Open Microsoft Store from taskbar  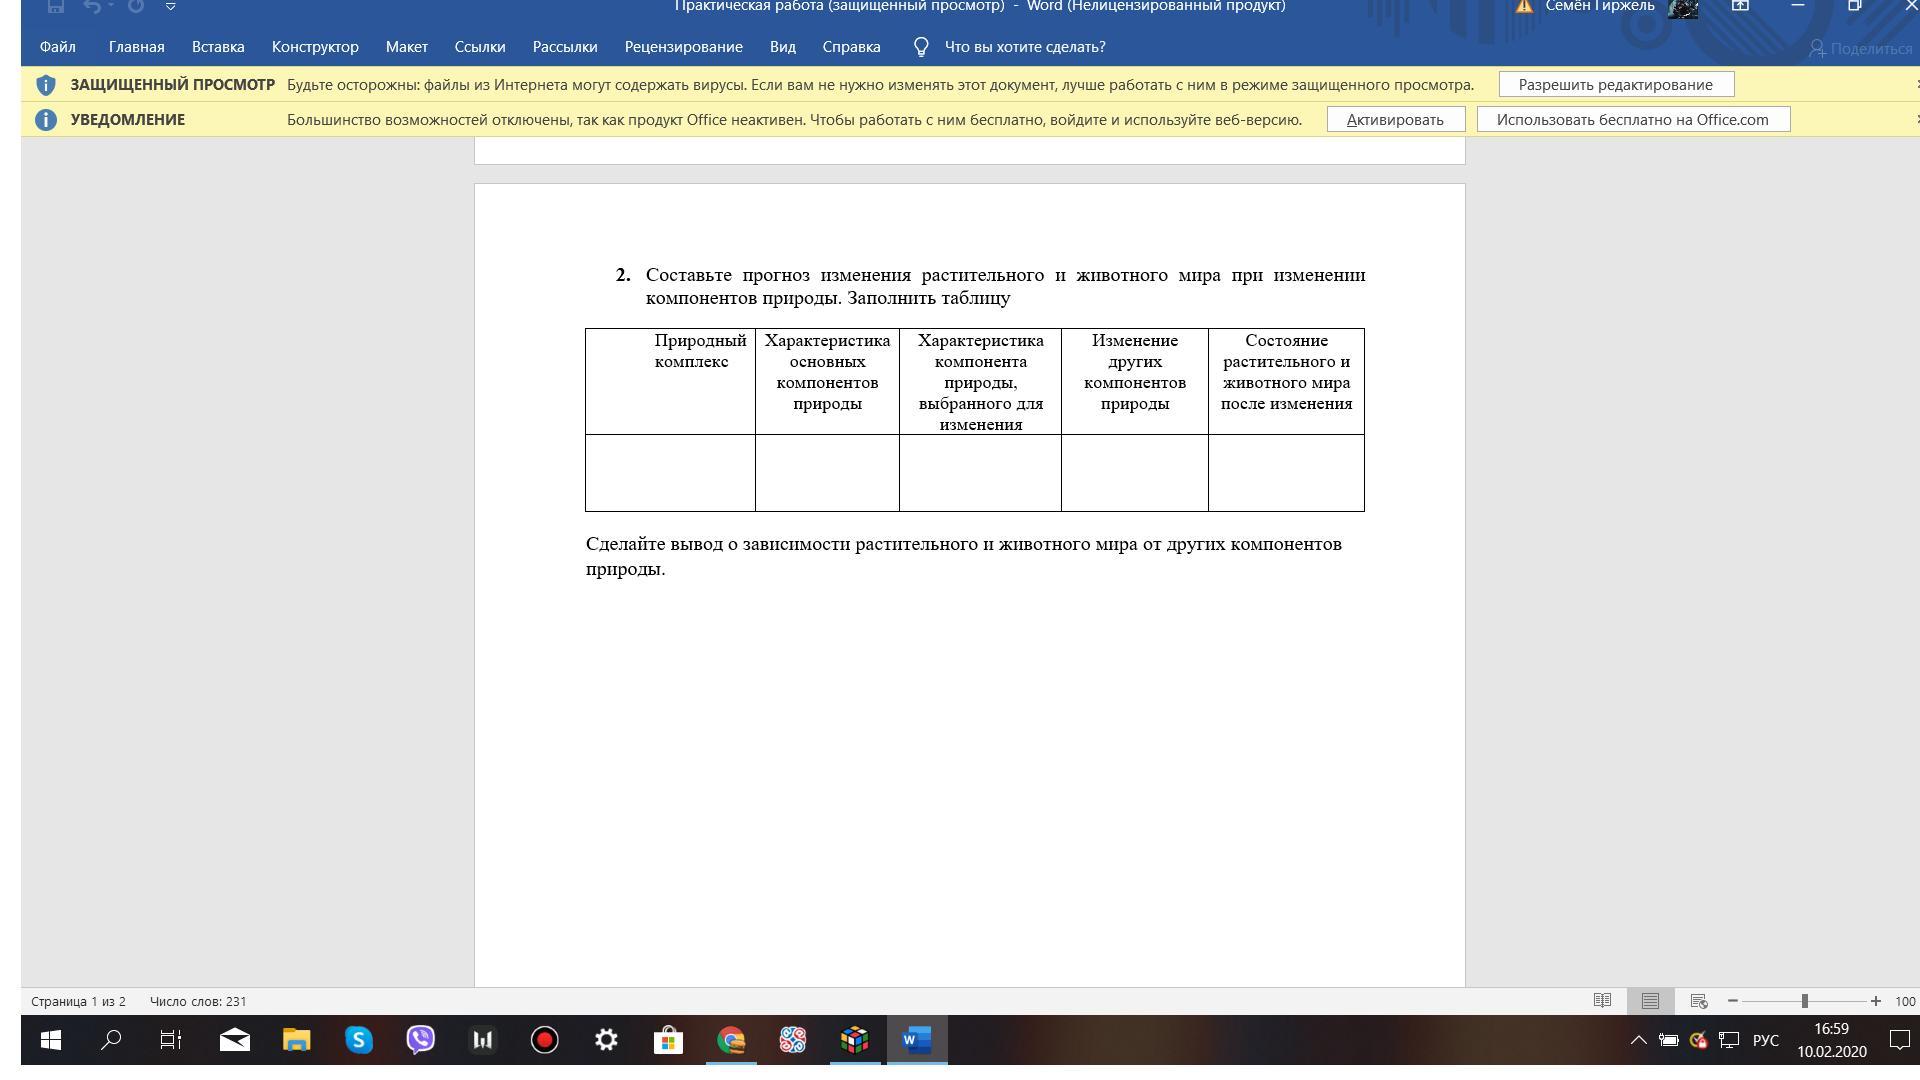point(668,1040)
